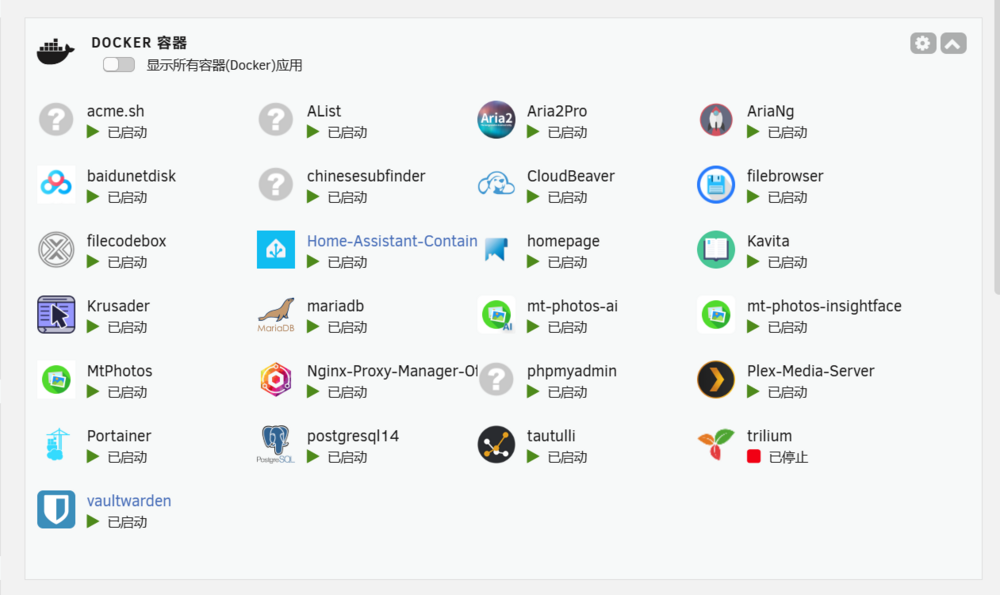Open the Krusader container icon
Viewport: 1000px width, 595px height.
click(56, 314)
